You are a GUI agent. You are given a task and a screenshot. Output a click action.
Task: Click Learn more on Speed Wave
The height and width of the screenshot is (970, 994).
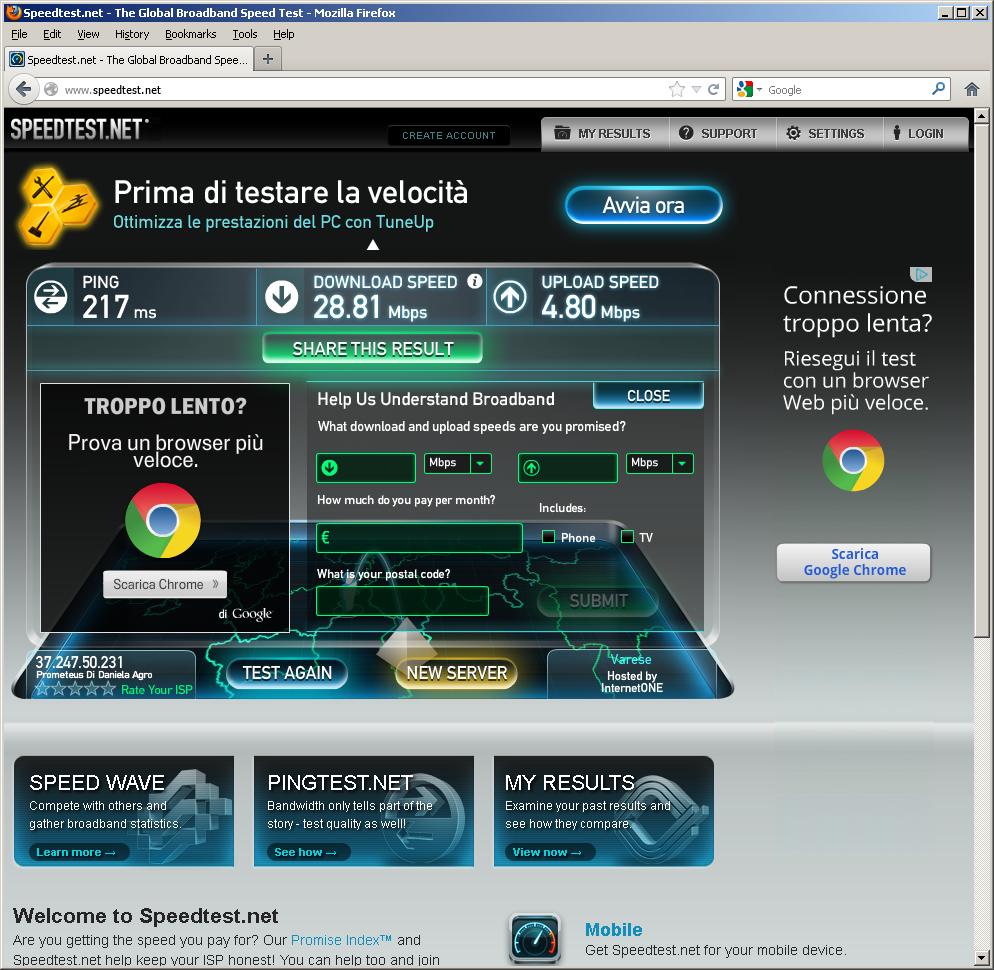click(x=79, y=852)
